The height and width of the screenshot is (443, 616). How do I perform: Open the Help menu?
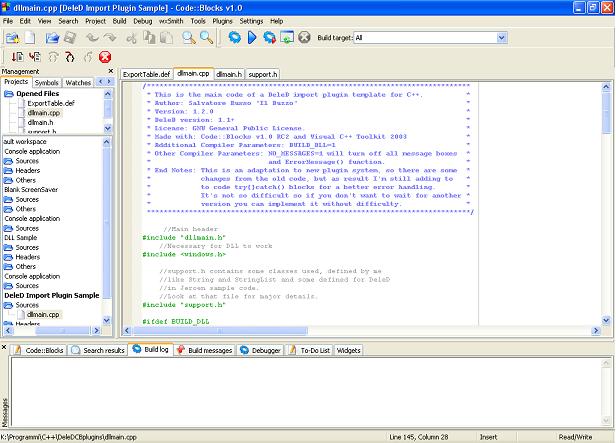[x=277, y=21]
